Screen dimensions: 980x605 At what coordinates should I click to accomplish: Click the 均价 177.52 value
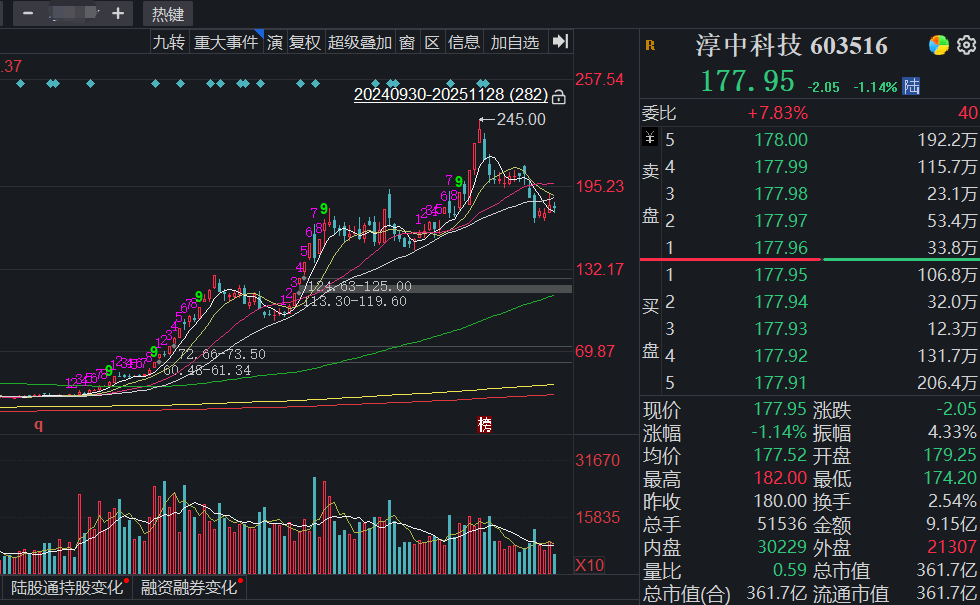[780, 455]
